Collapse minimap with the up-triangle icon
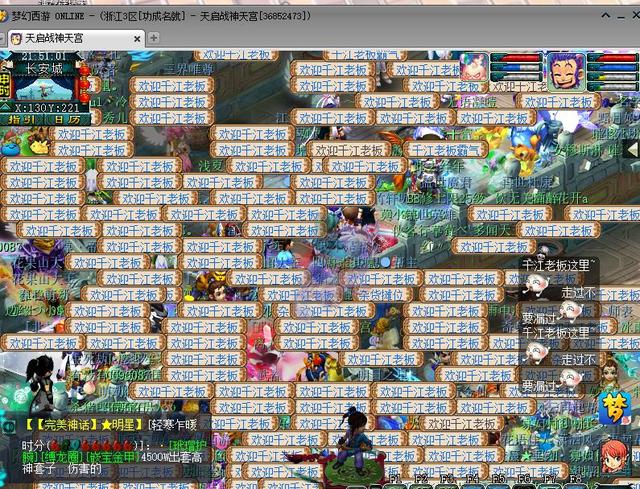The image size is (640, 489). [6, 107]
